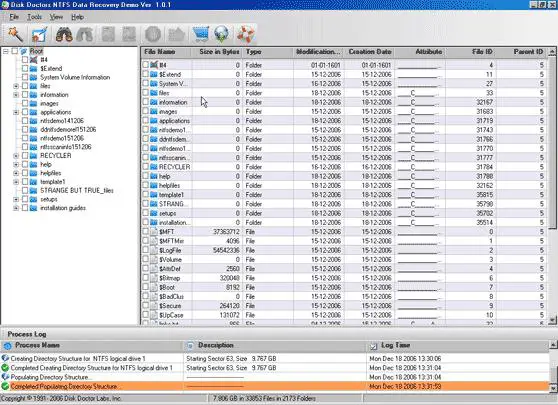Click process log scrollbar up arrow

(553, 344)
